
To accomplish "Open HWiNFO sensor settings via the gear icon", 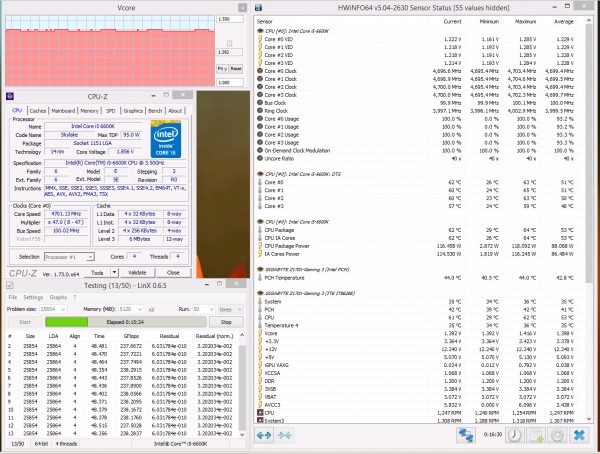I will pos(557,435).
